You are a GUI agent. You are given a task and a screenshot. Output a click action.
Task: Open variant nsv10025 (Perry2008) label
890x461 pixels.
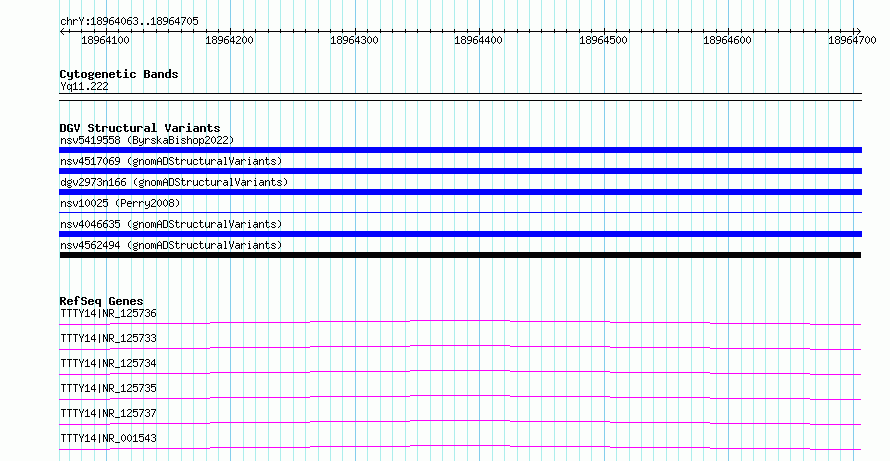click(120, 203)
